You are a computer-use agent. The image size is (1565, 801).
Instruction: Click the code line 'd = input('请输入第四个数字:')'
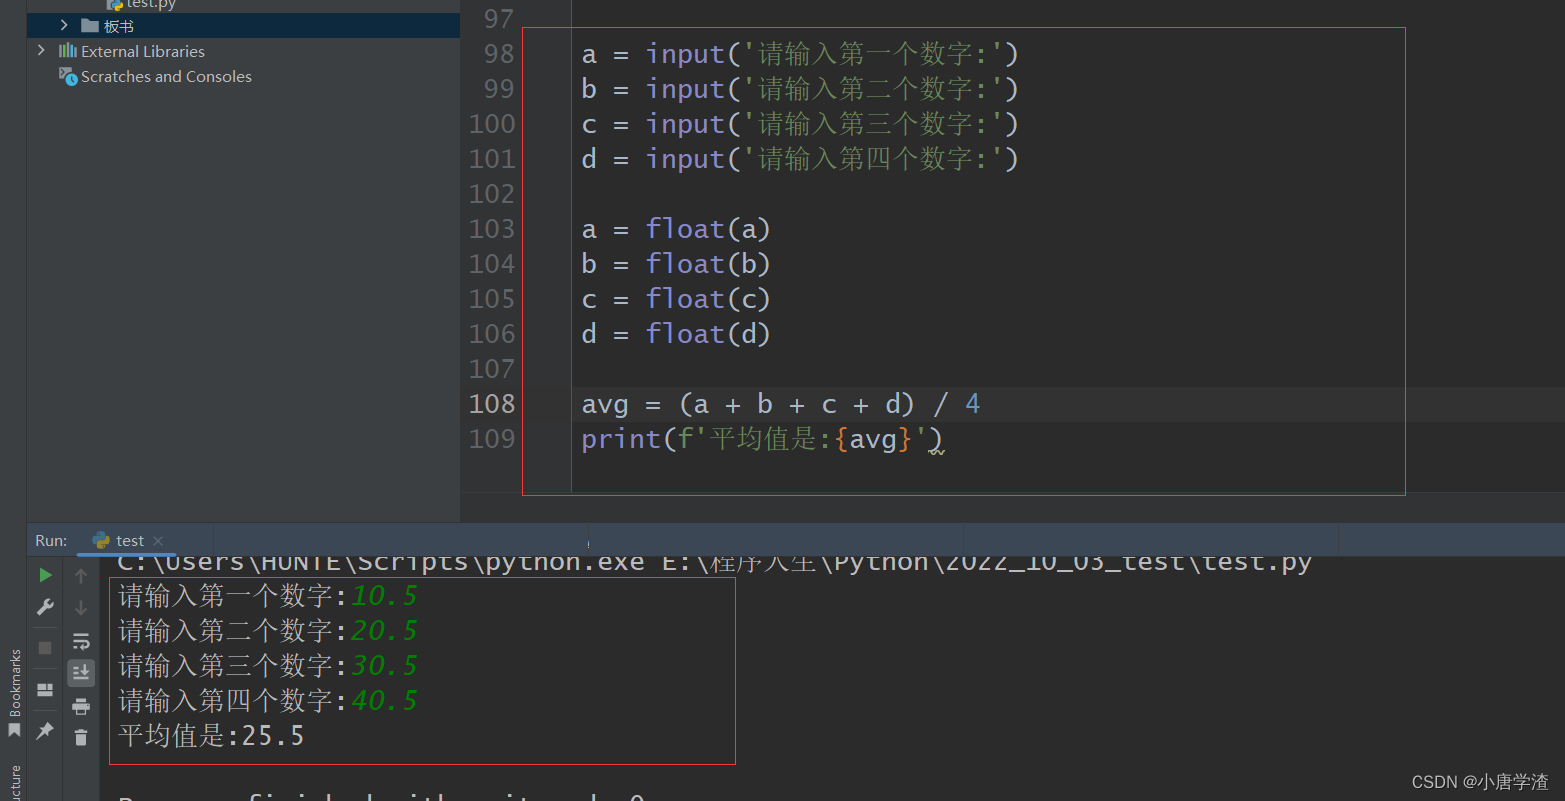pyautogui.click(x=800, y=159)
